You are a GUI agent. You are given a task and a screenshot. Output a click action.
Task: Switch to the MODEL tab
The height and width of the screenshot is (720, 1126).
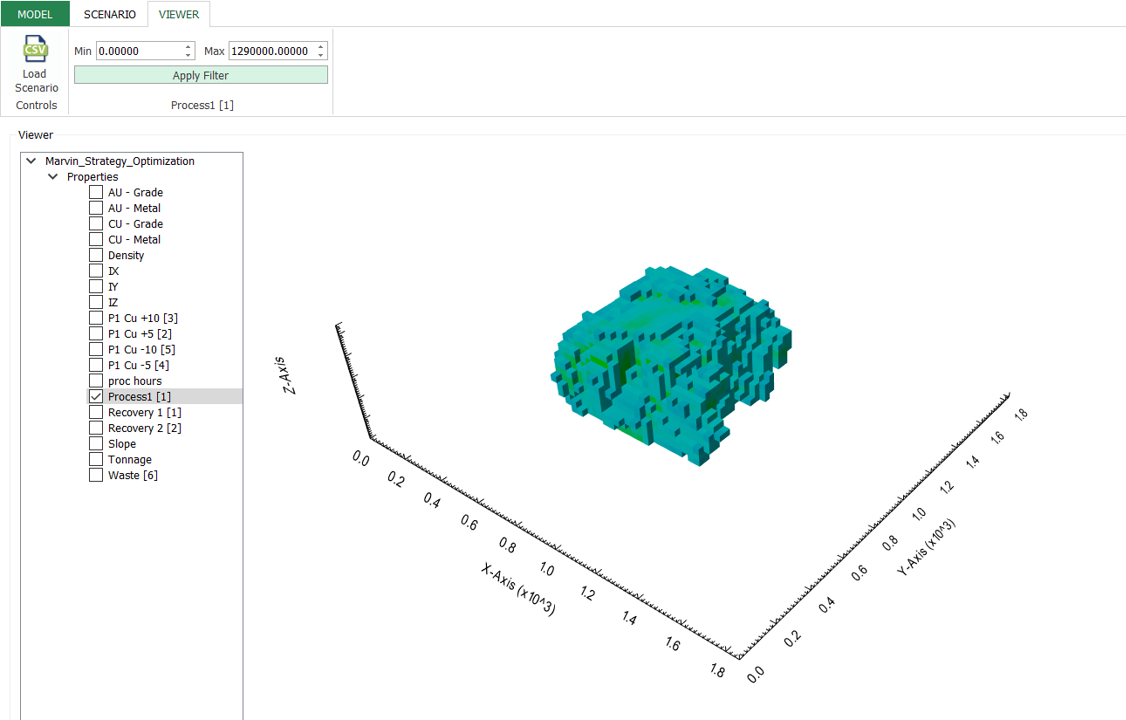35,14
